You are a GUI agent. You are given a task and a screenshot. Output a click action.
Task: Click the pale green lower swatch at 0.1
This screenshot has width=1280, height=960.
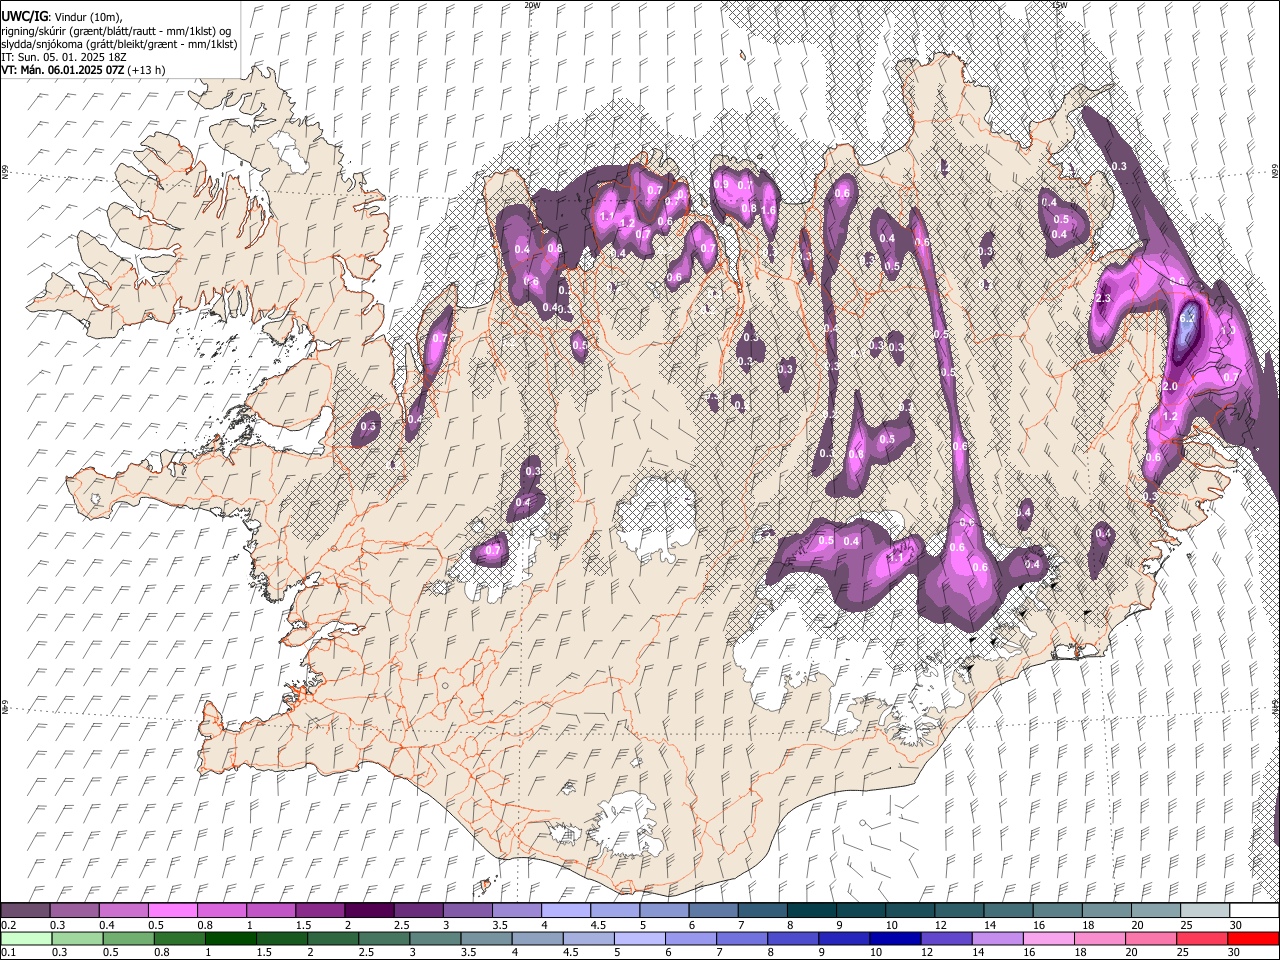pyautogui.click(x=25, y=939)
